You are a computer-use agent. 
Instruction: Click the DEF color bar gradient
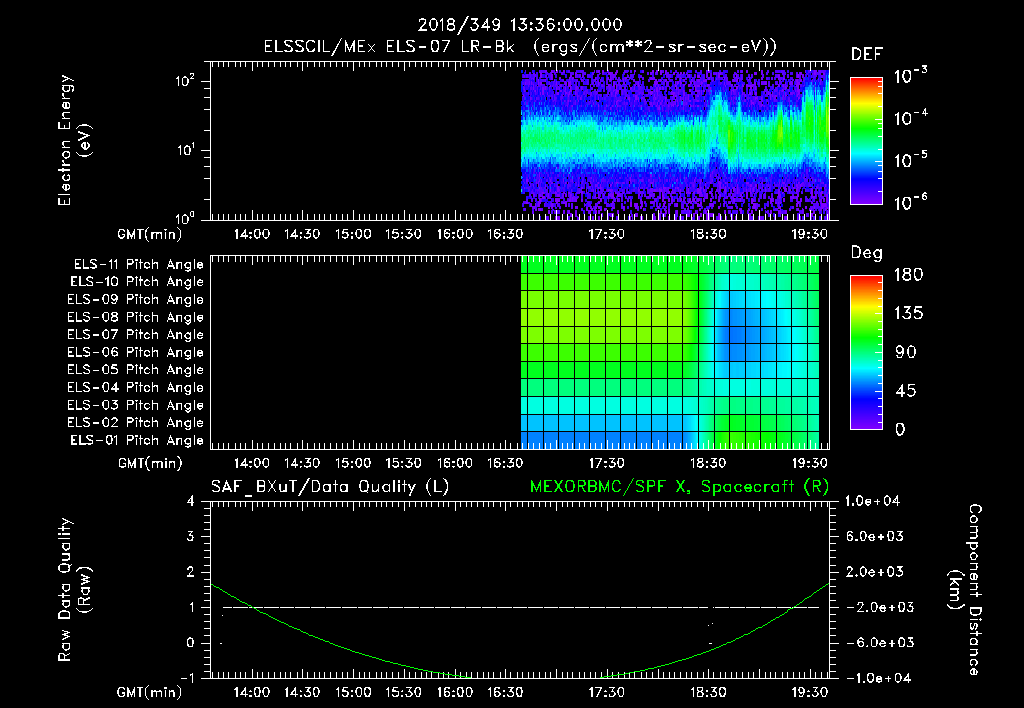click(866, 140)
